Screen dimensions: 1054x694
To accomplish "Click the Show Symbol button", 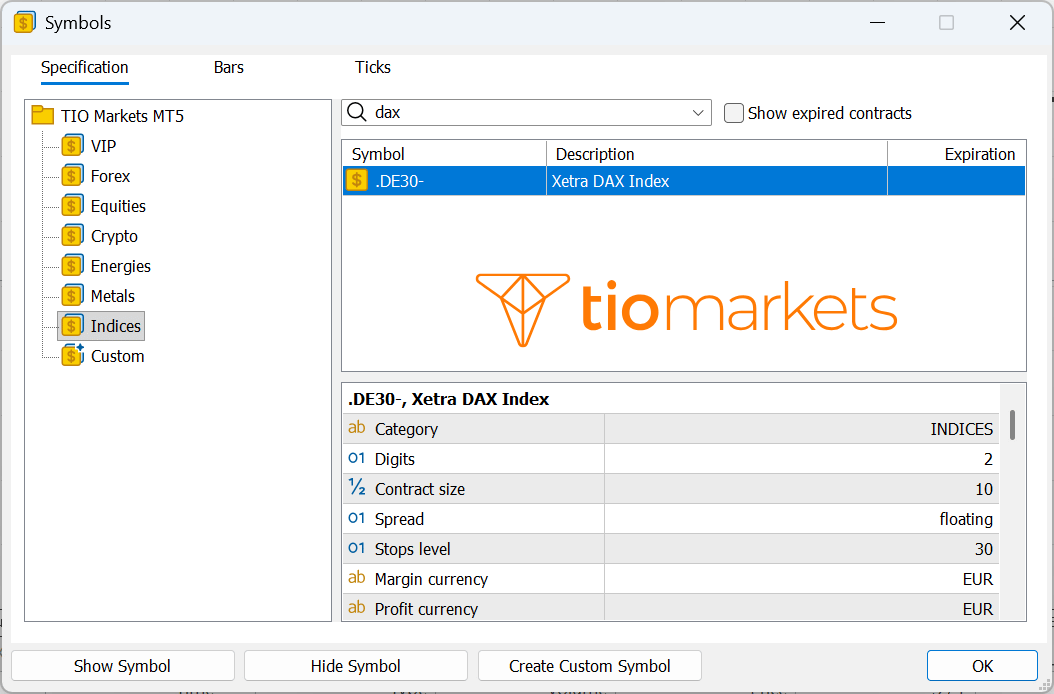I will [x=122, y=666].
